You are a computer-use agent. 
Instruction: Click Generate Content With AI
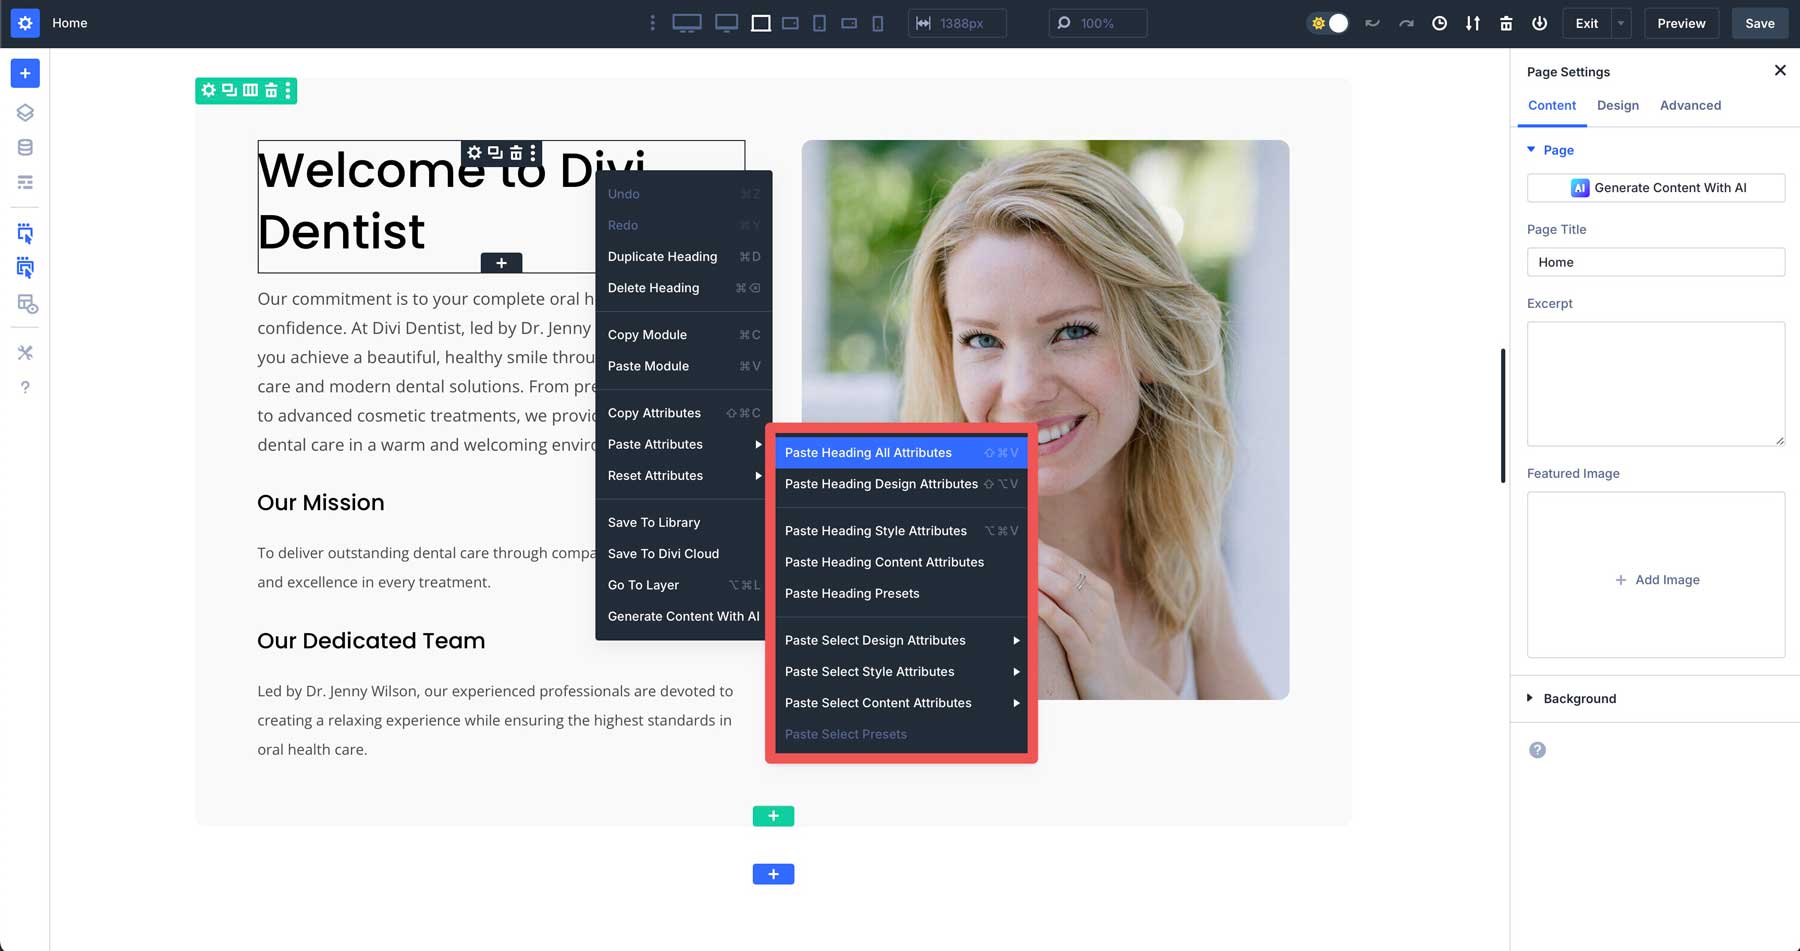[1655, 187]
